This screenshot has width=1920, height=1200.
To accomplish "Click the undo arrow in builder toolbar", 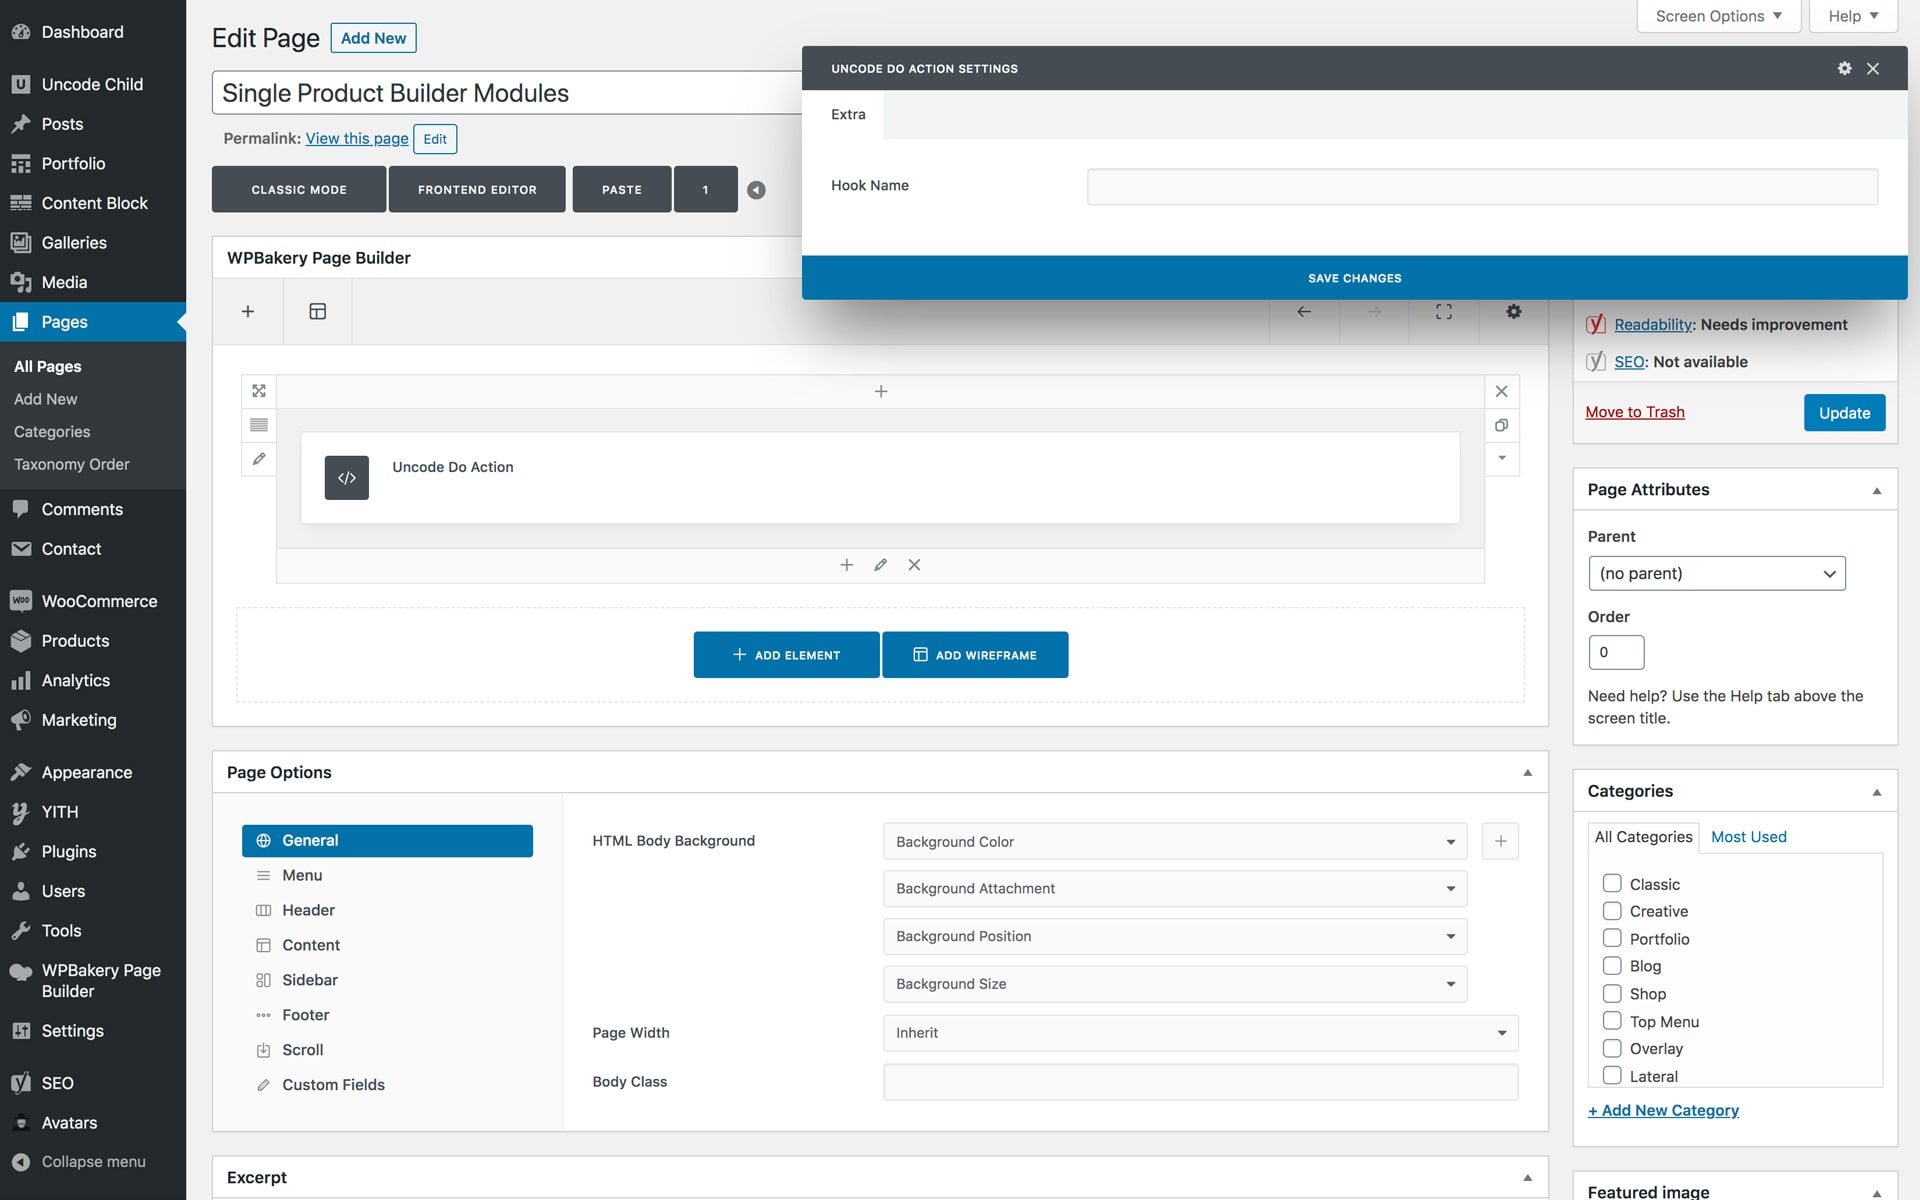I will tap(1304, 312).
